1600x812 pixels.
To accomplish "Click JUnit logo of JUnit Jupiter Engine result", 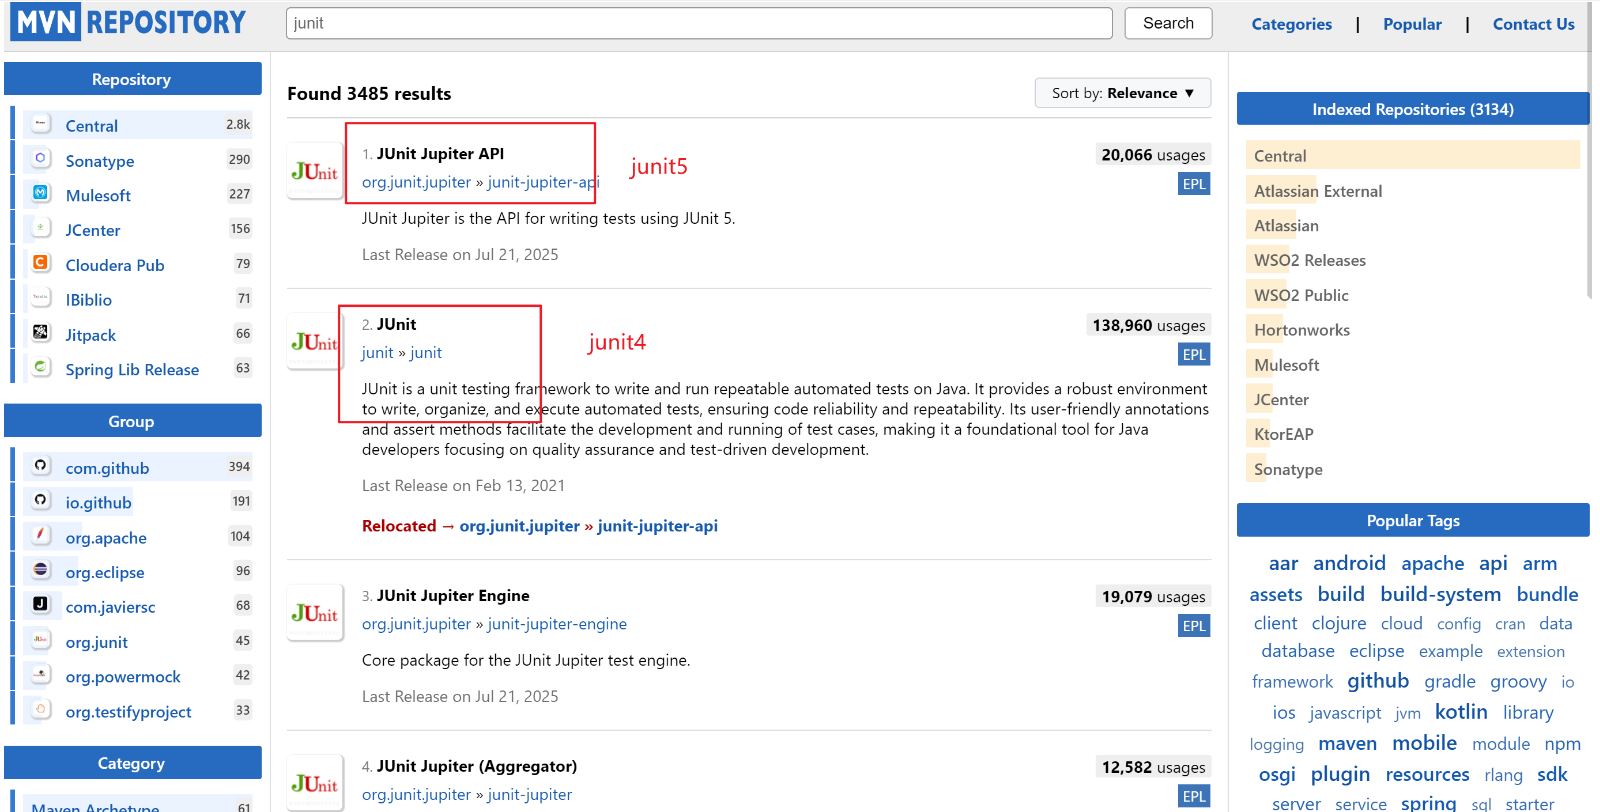I will pos(315,613).
